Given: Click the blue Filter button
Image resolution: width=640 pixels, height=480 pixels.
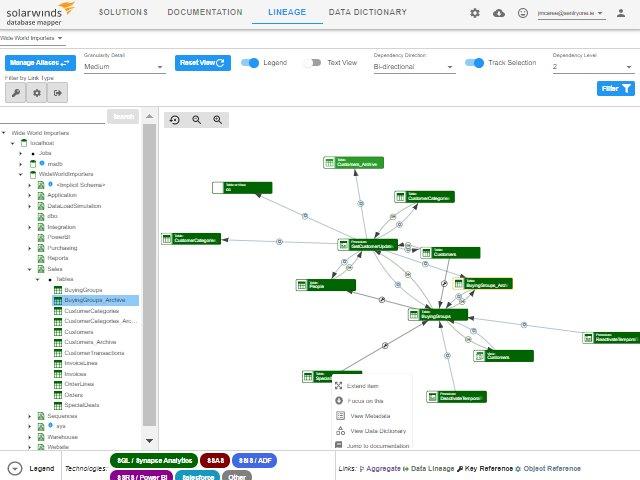Looking at the screenshot, I should pyautogui.click(x=616, y=88).
